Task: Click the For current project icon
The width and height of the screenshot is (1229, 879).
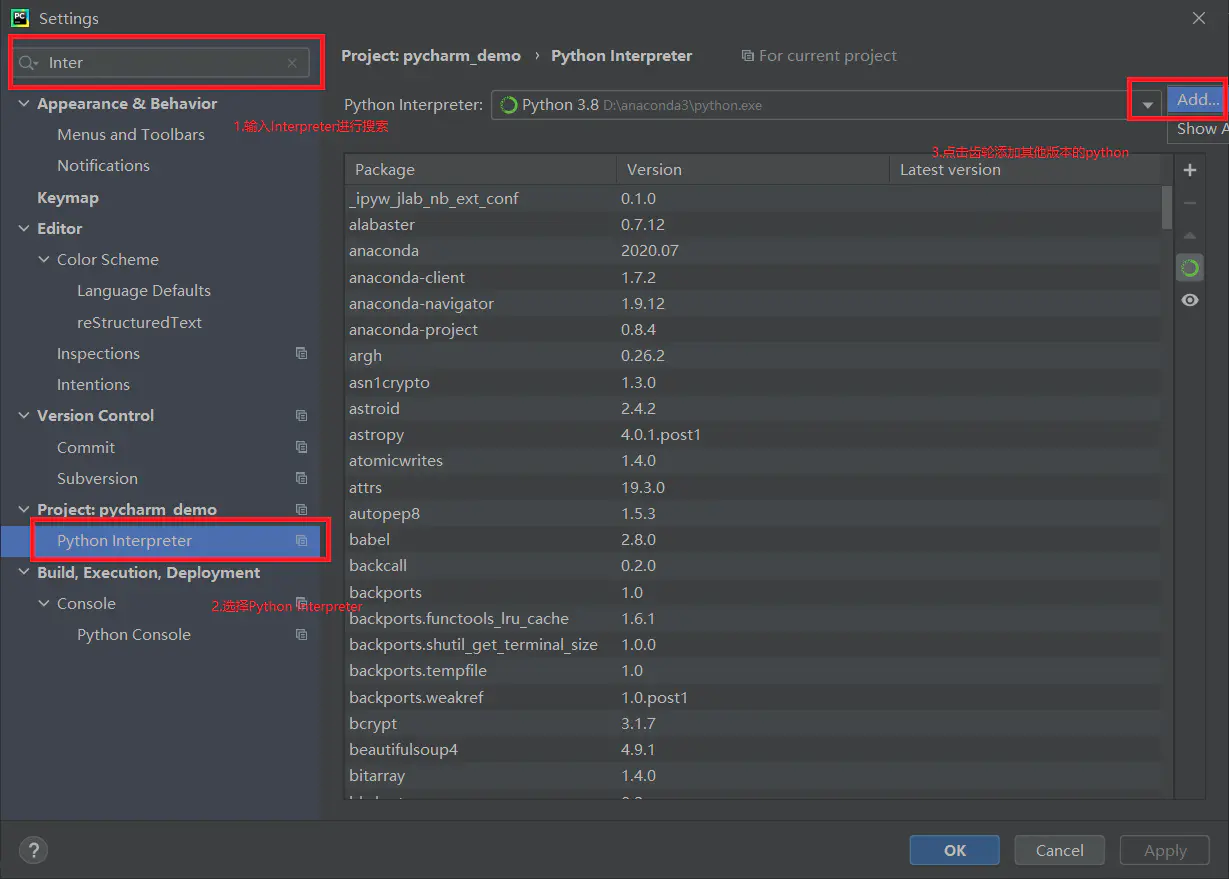Action: pos(747,56)
